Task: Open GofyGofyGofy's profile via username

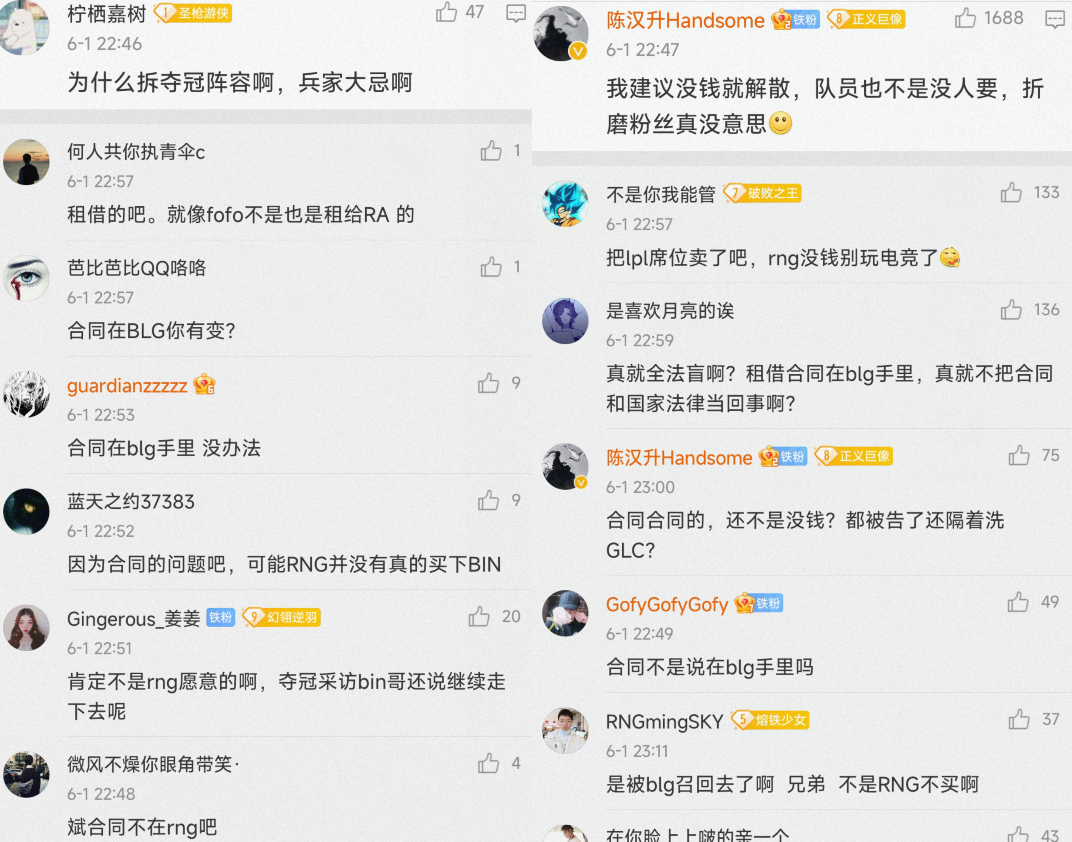Action: 667,604
